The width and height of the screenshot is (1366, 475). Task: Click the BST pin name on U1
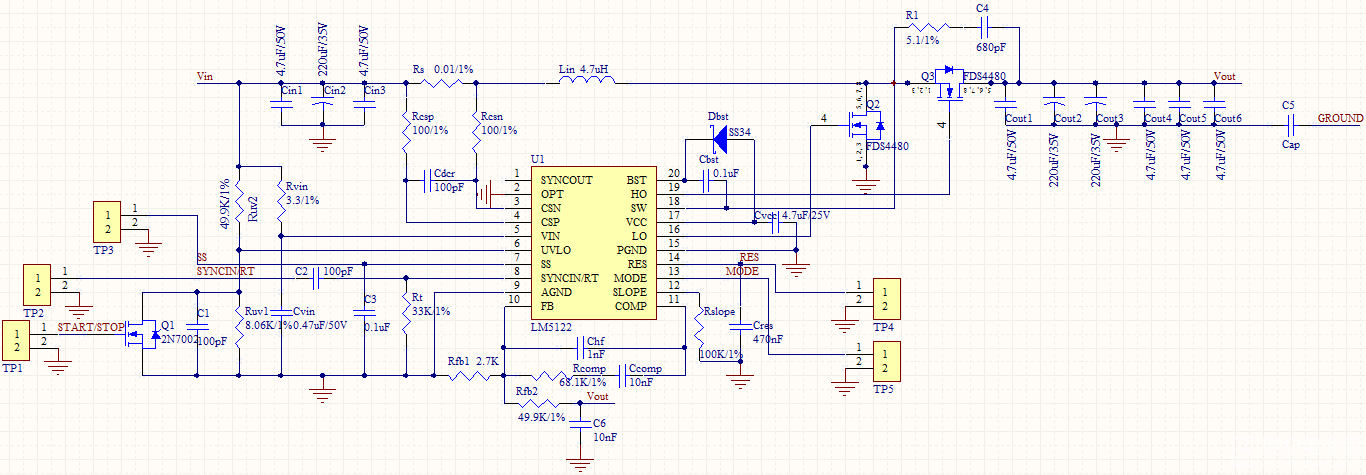(x=637, y=180)
